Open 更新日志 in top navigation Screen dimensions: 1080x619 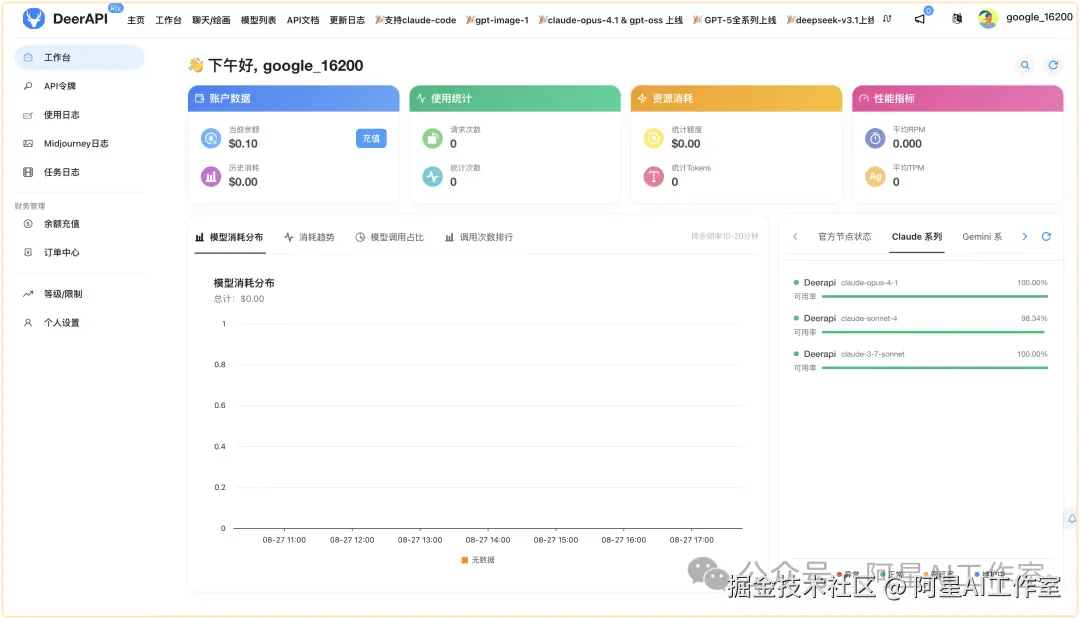coord(347,20)
